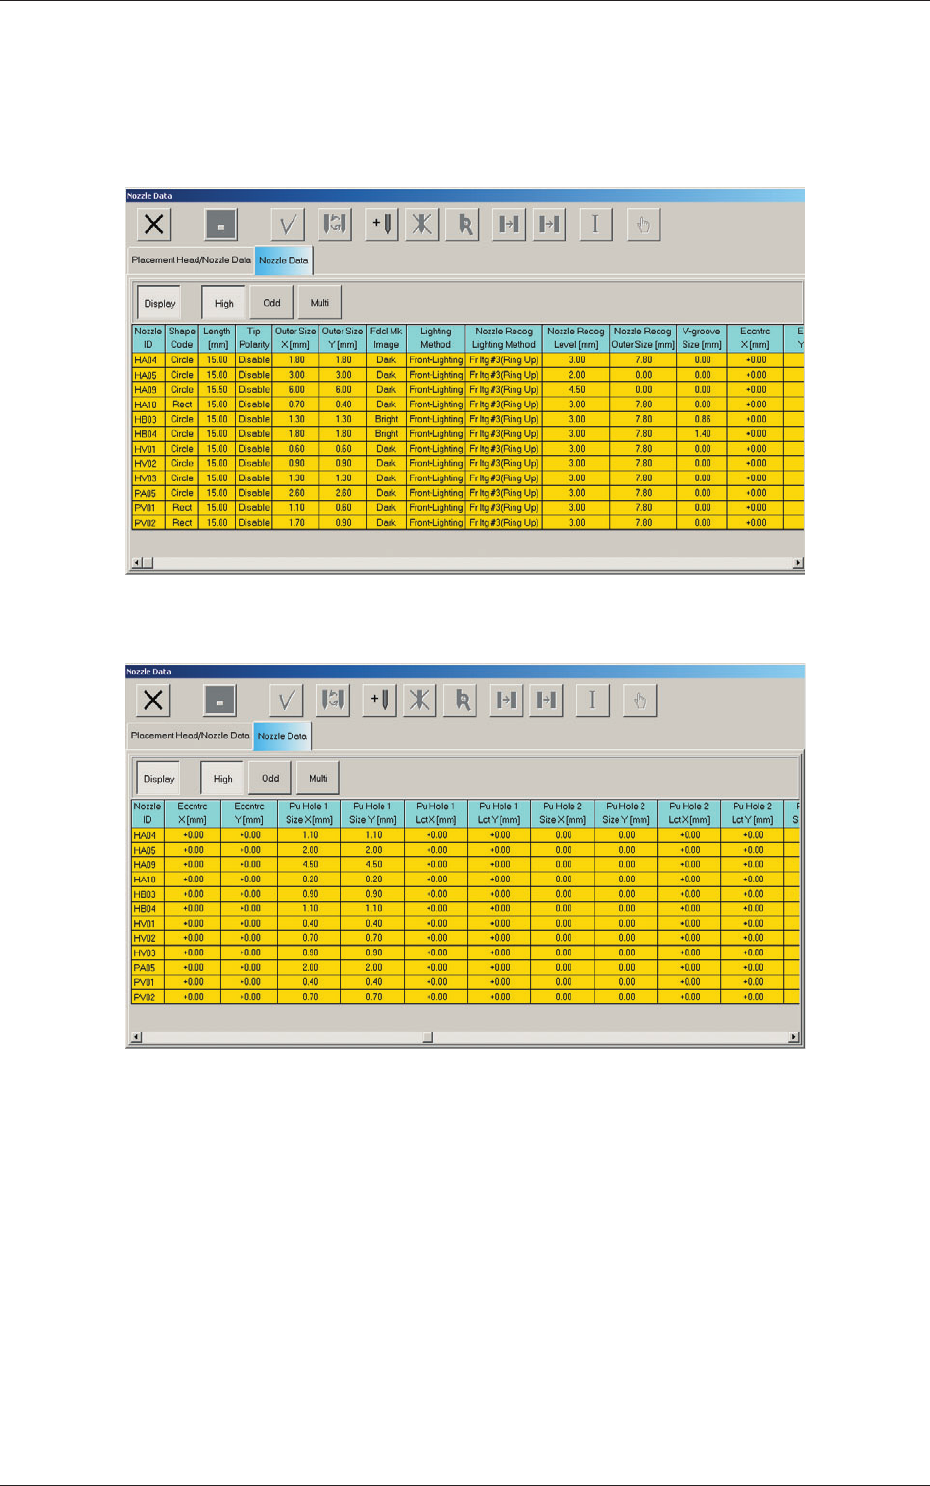Select the Nozzle Data tab in lower window
Viewport: 930px width, 1486px height.
282,736
